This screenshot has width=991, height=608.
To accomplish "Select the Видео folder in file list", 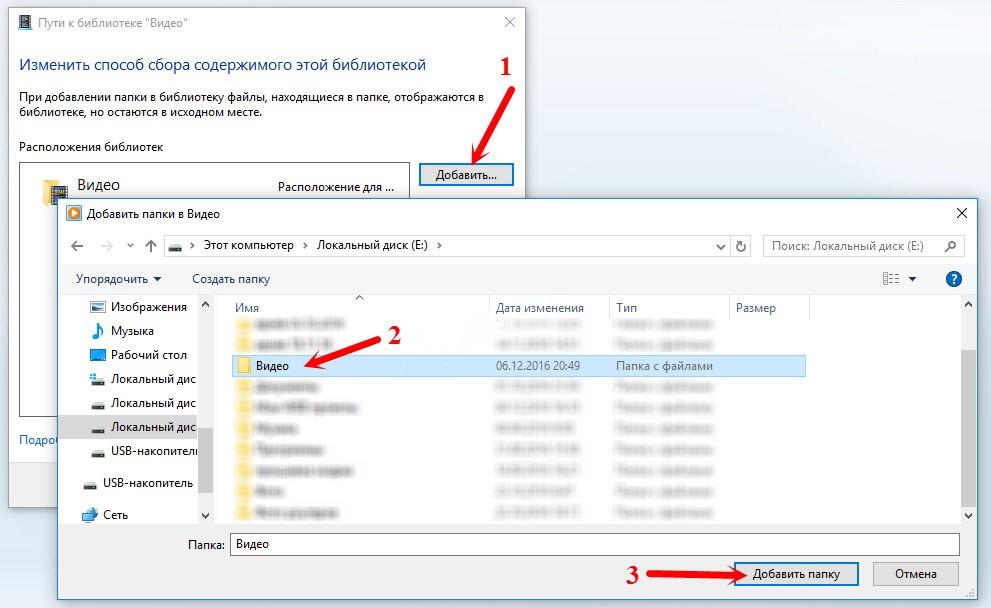I will [519, 366].
